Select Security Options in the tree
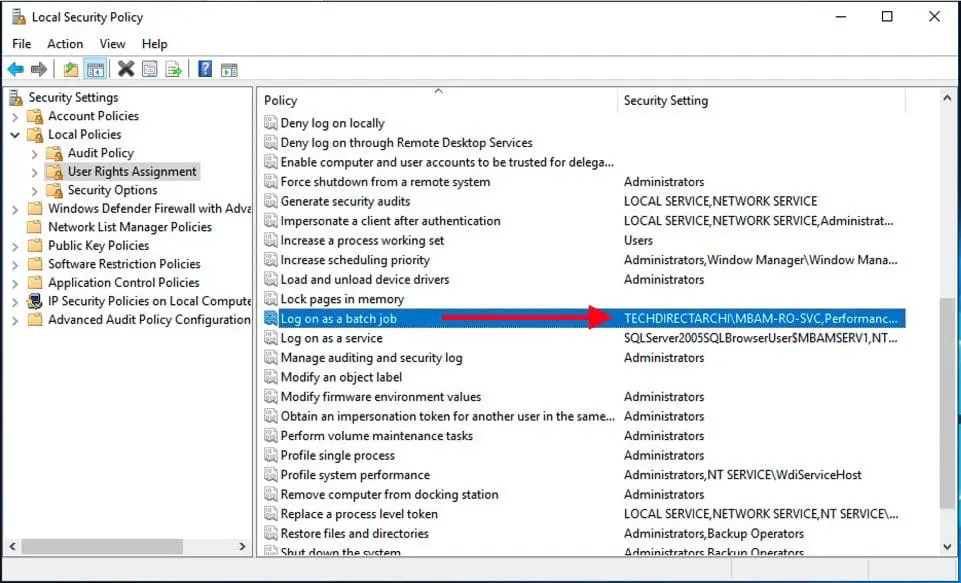This screenshot has height=583, width=961. click(x=112, y=190)
